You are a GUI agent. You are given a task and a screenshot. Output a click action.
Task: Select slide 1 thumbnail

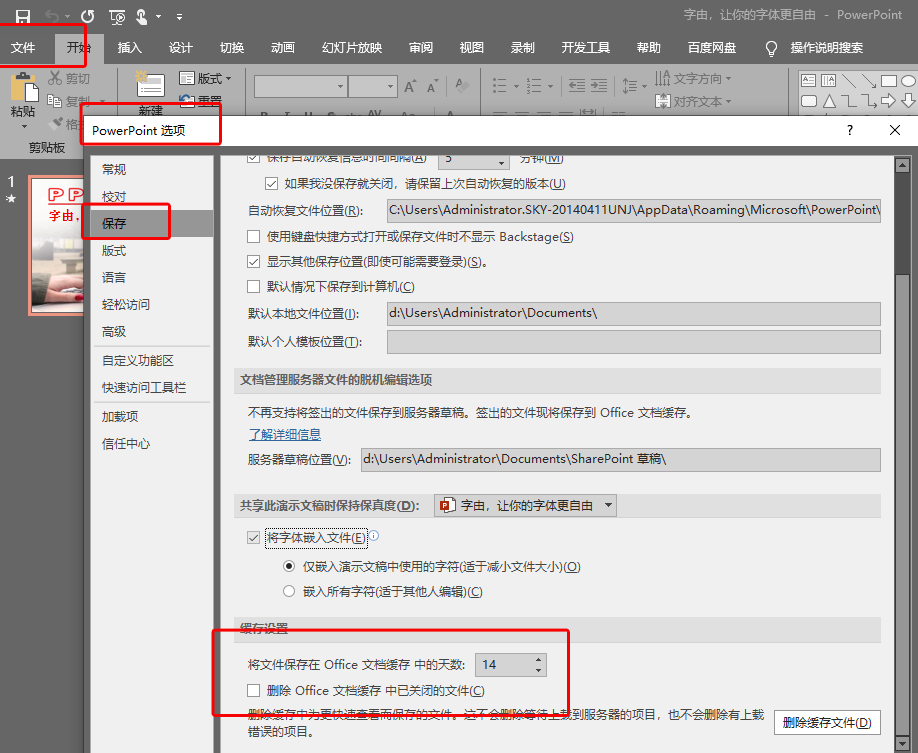click(57, 246)
